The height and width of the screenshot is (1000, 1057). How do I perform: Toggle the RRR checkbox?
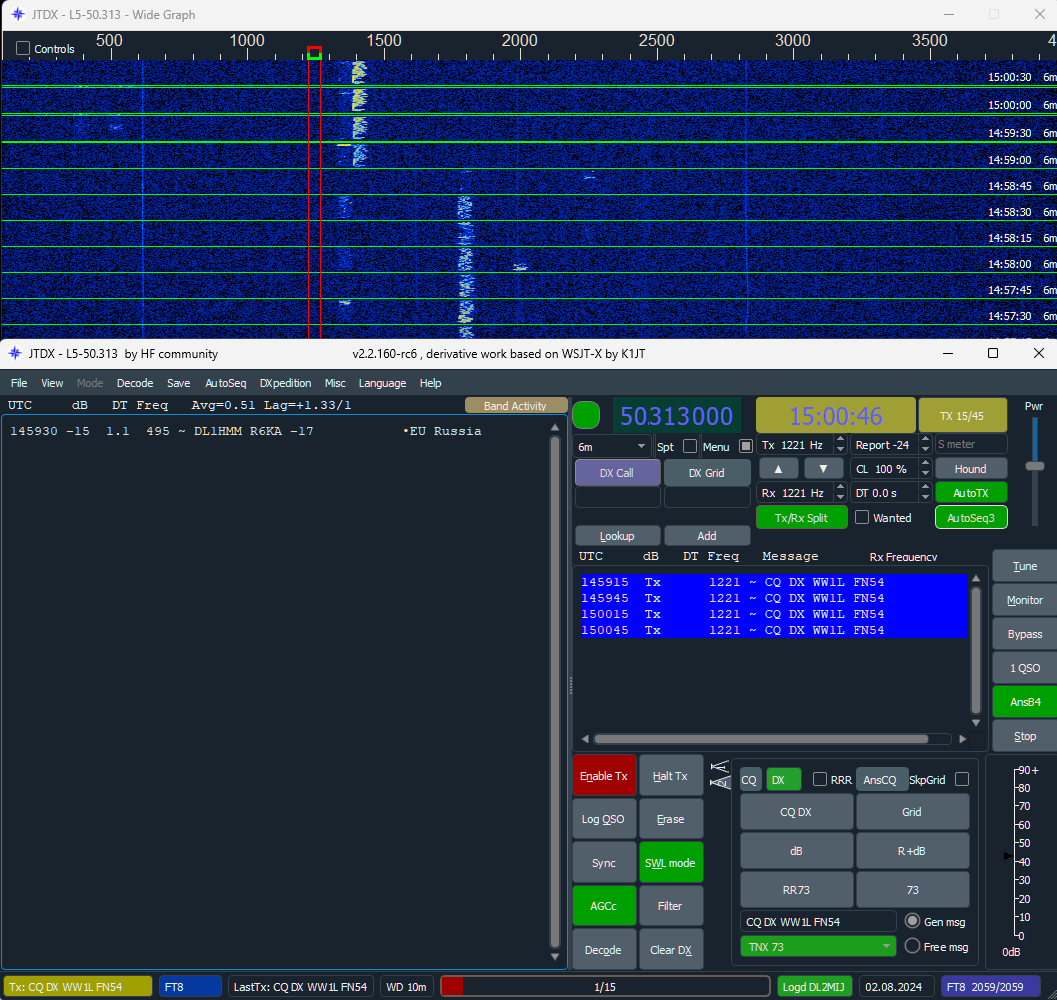coord(820,780)
